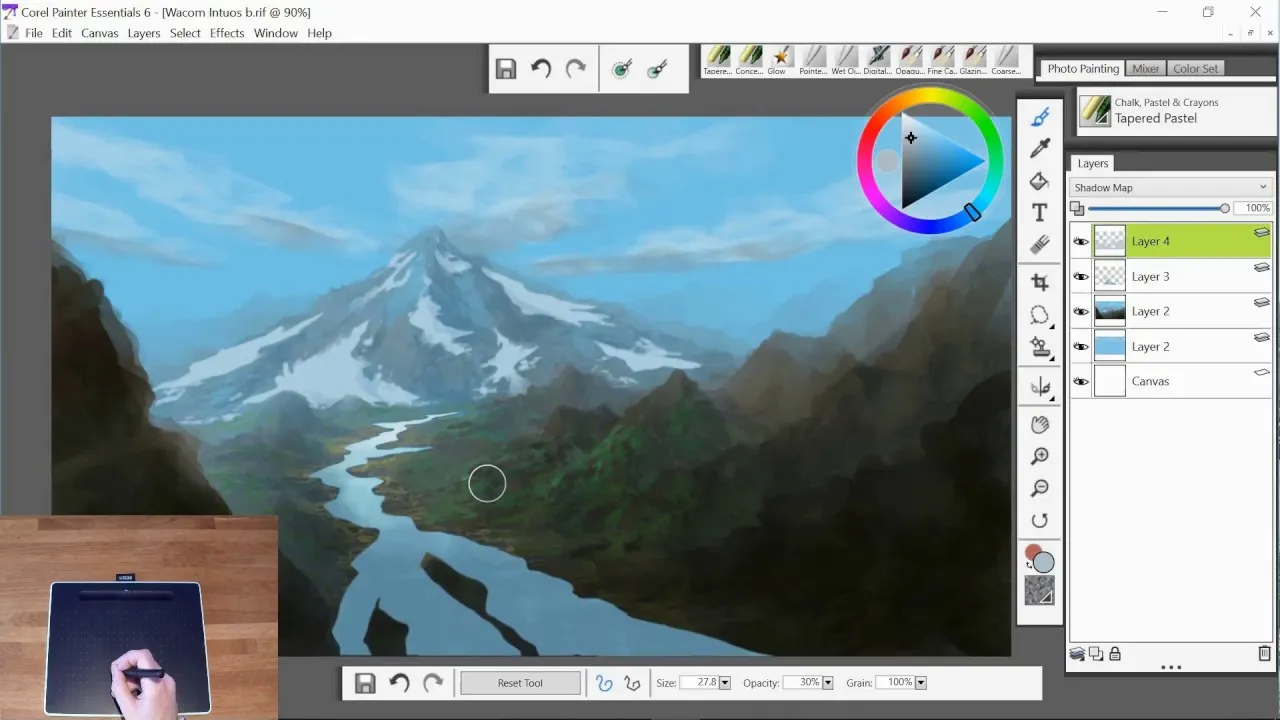Click the main color swatch in toolbox

tap(1034, 553)
